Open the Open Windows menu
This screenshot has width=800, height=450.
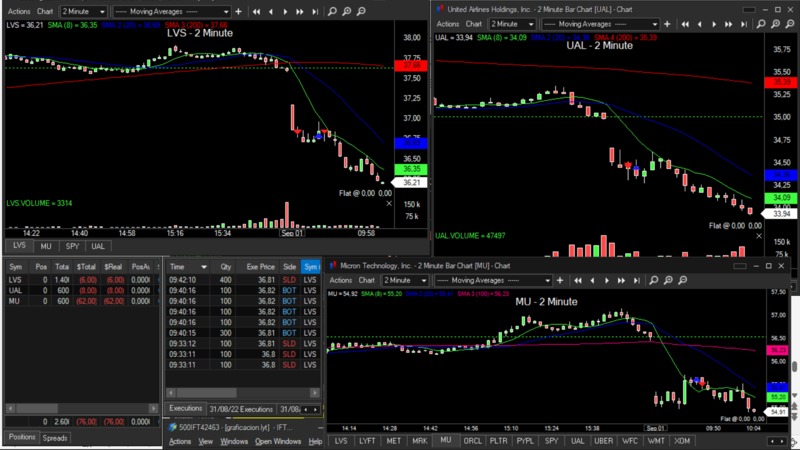(277, 441)
